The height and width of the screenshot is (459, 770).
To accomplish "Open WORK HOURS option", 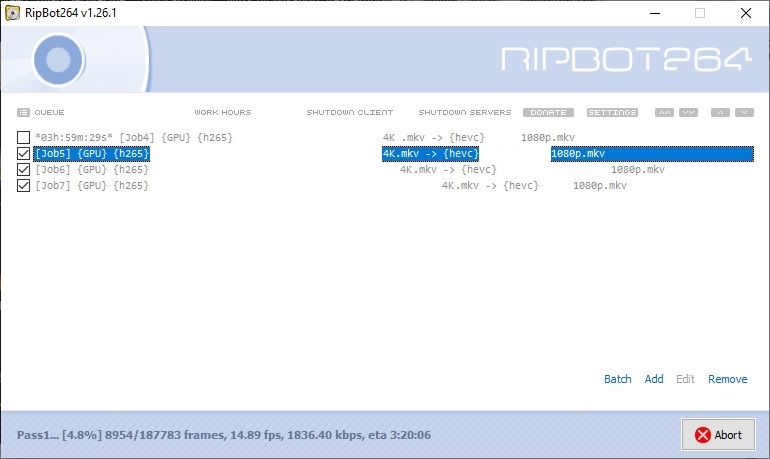I will pyautogui.click(x=222, y=112).
